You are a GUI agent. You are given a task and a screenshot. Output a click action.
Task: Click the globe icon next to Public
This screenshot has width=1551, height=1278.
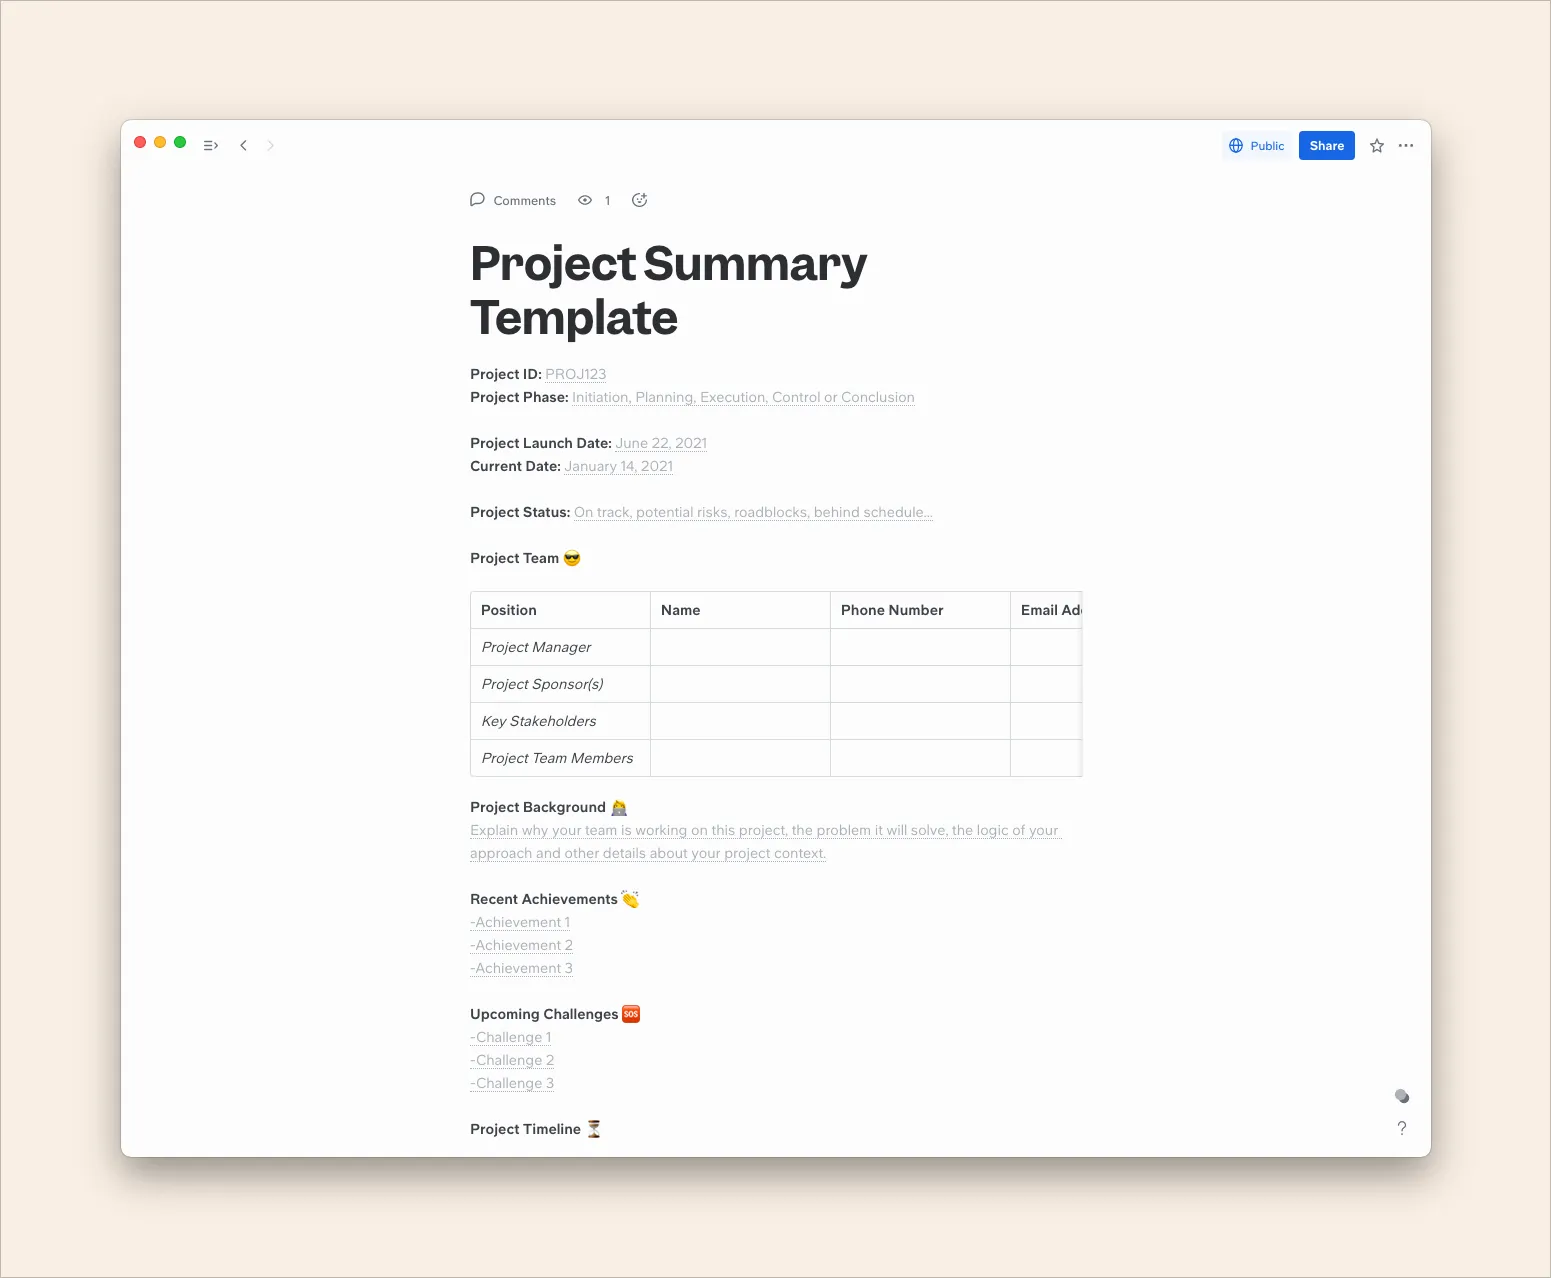tap(1237, 145)
